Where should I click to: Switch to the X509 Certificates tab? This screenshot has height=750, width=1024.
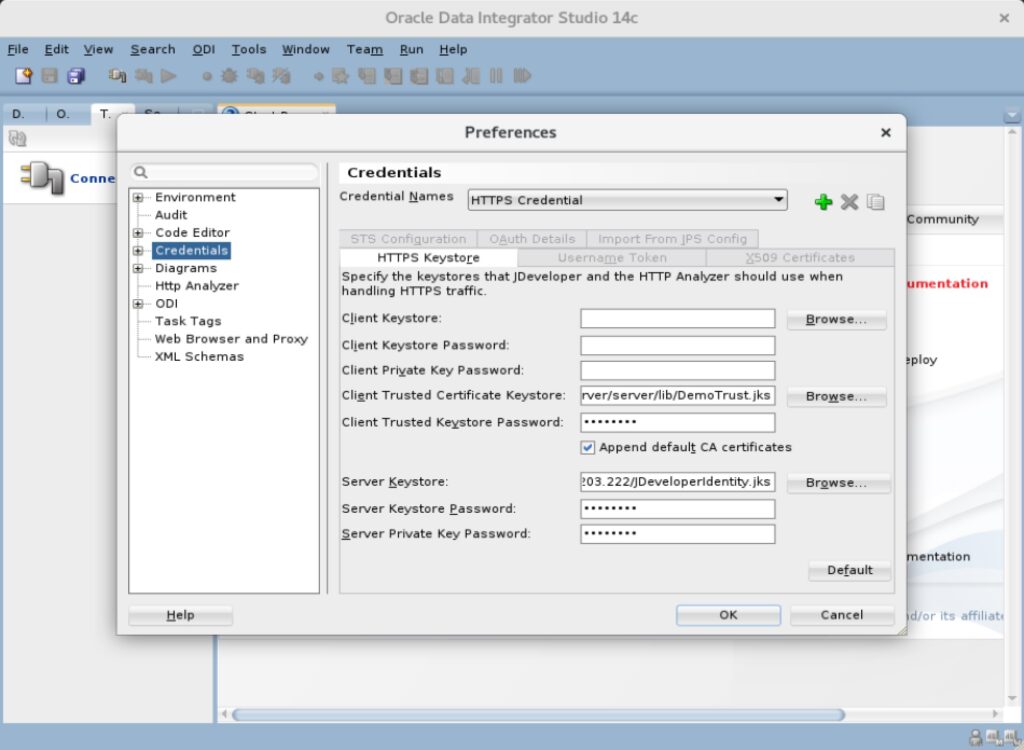[800, 257]
